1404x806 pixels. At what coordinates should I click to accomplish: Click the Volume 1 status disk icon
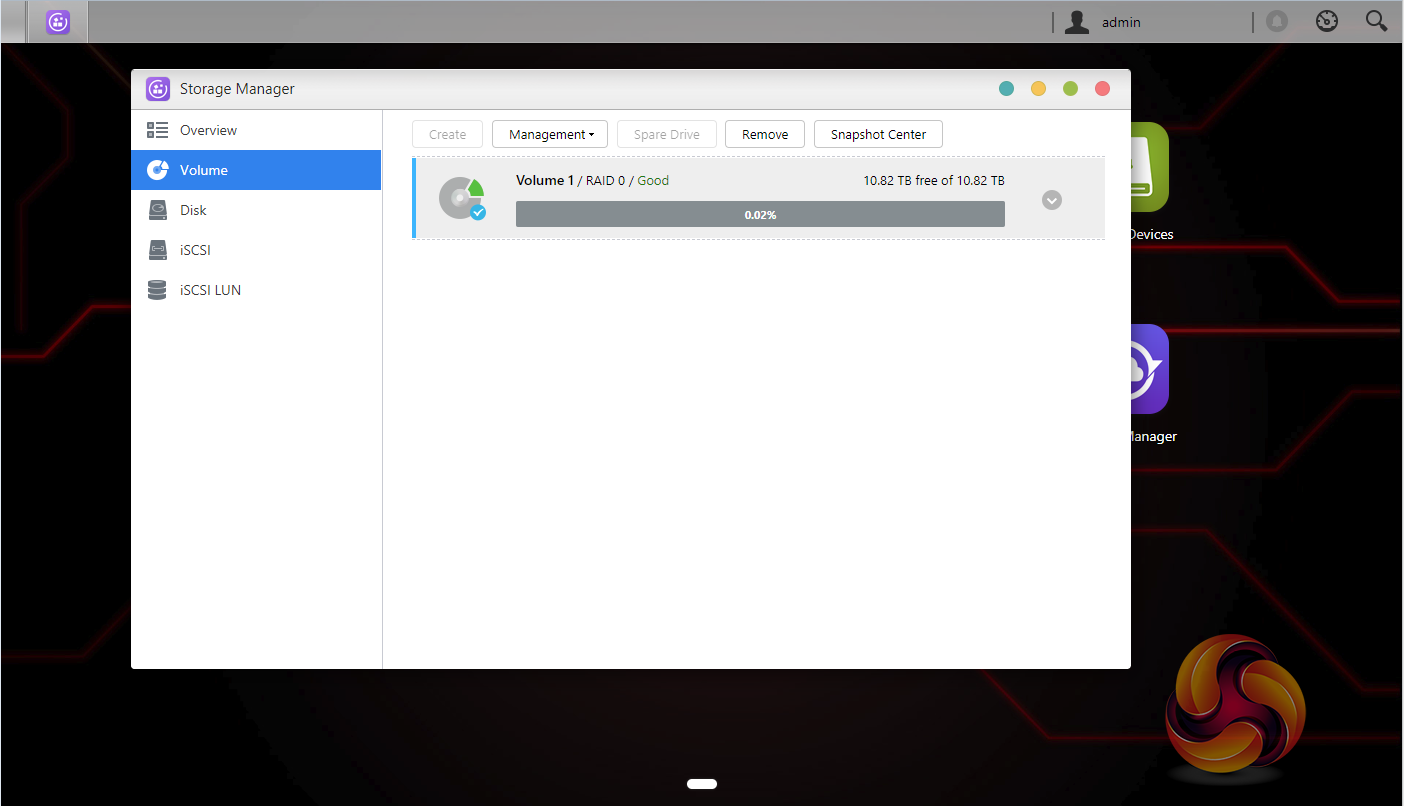pyautogui.click(x=462, y=198)
